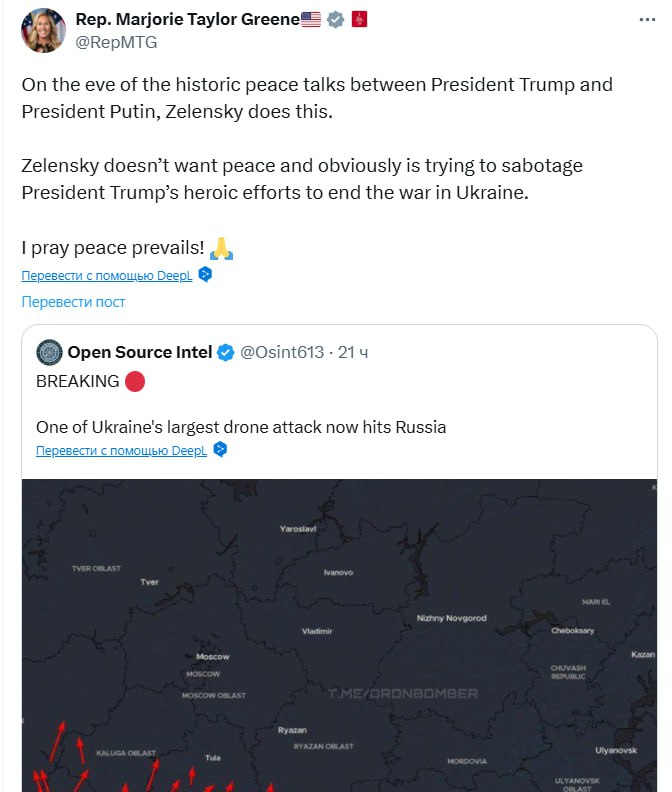Viewport: 672px width, 792px height.
Task: Open the @RepMTG handle
Action: click(x=117, y=42)
